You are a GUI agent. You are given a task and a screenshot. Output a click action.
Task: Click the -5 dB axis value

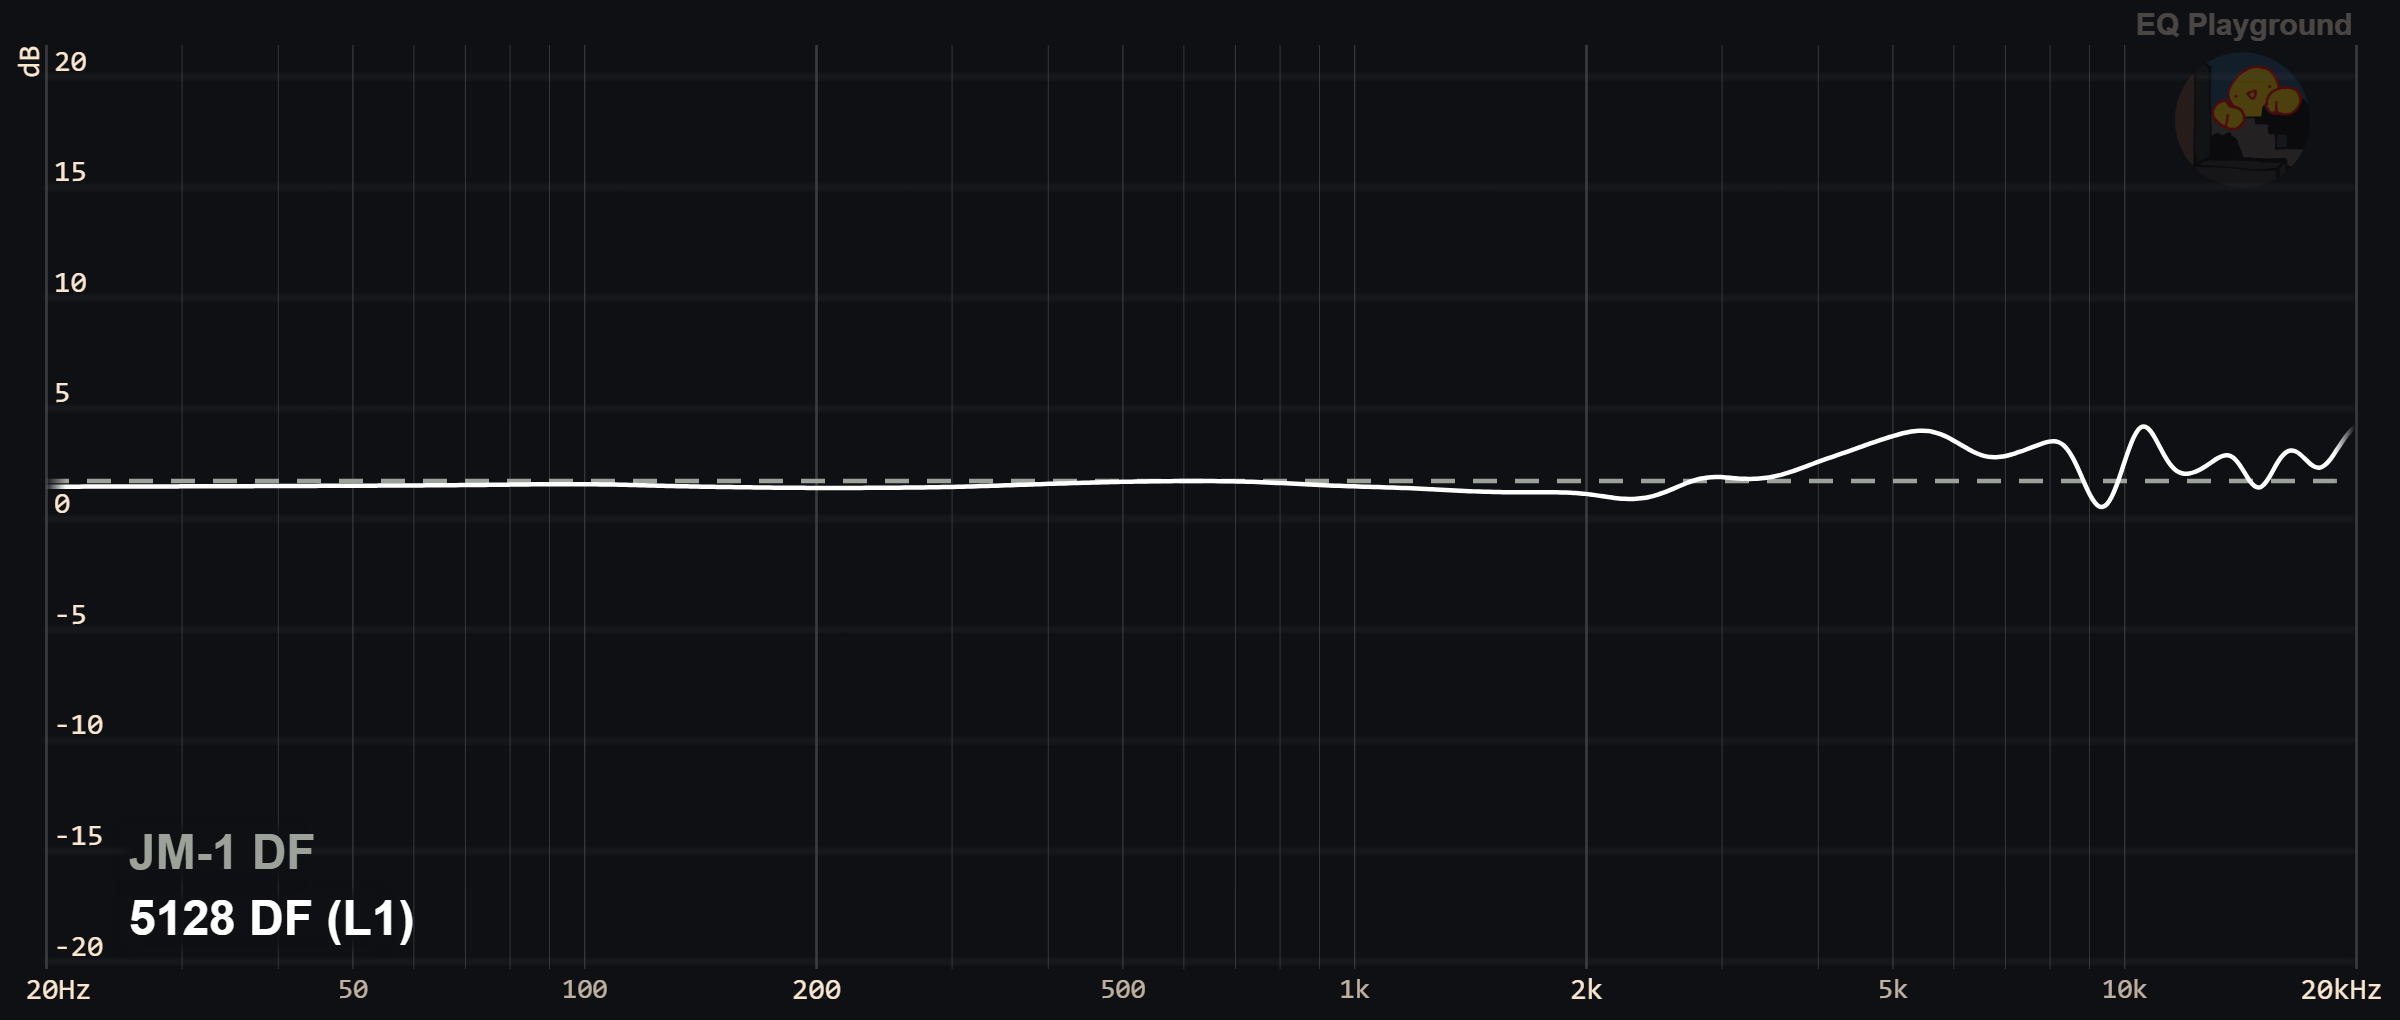(x=70, y=615)
